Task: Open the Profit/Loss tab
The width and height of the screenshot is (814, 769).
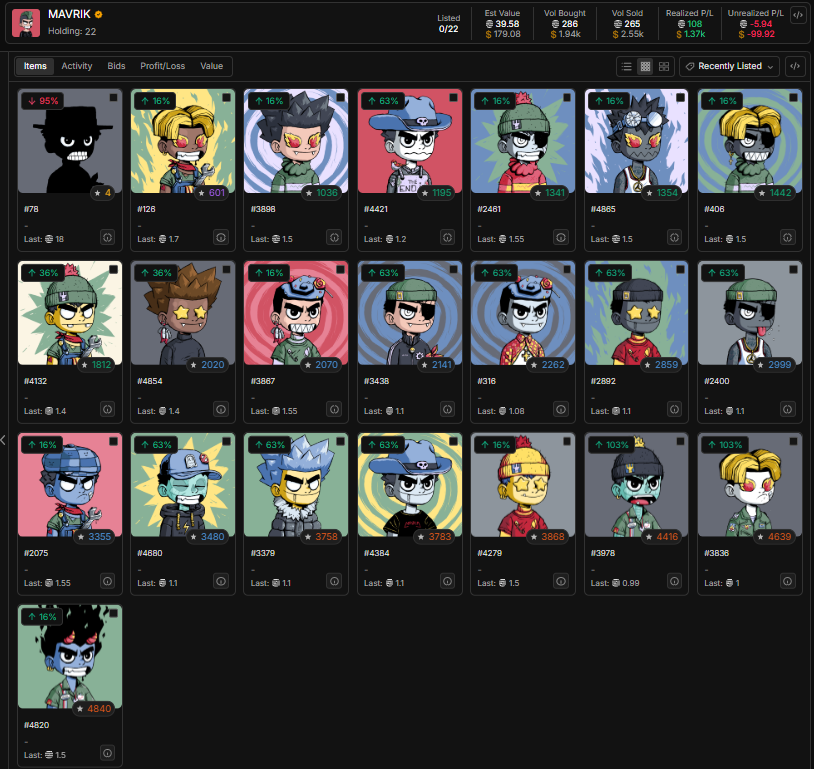Action: [x=162, y=66]
